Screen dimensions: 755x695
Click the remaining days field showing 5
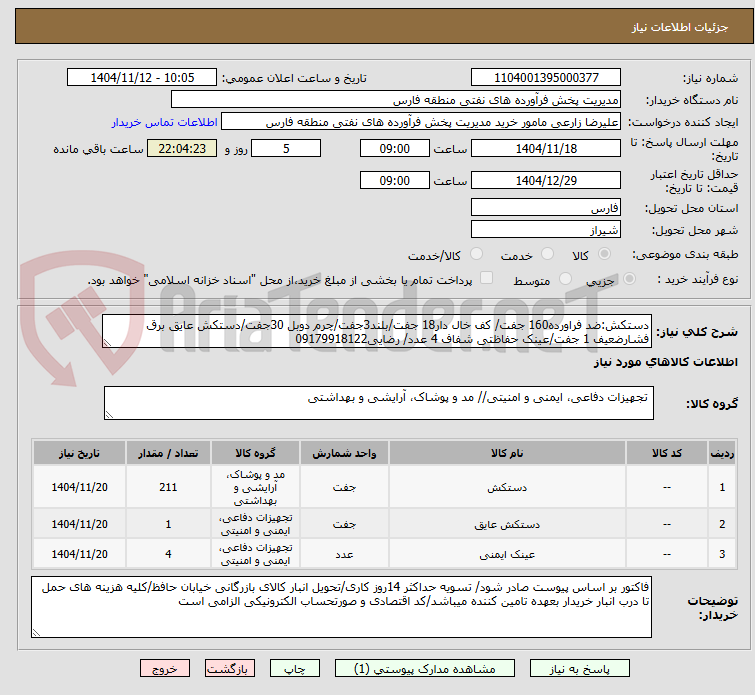coord(286,148)
